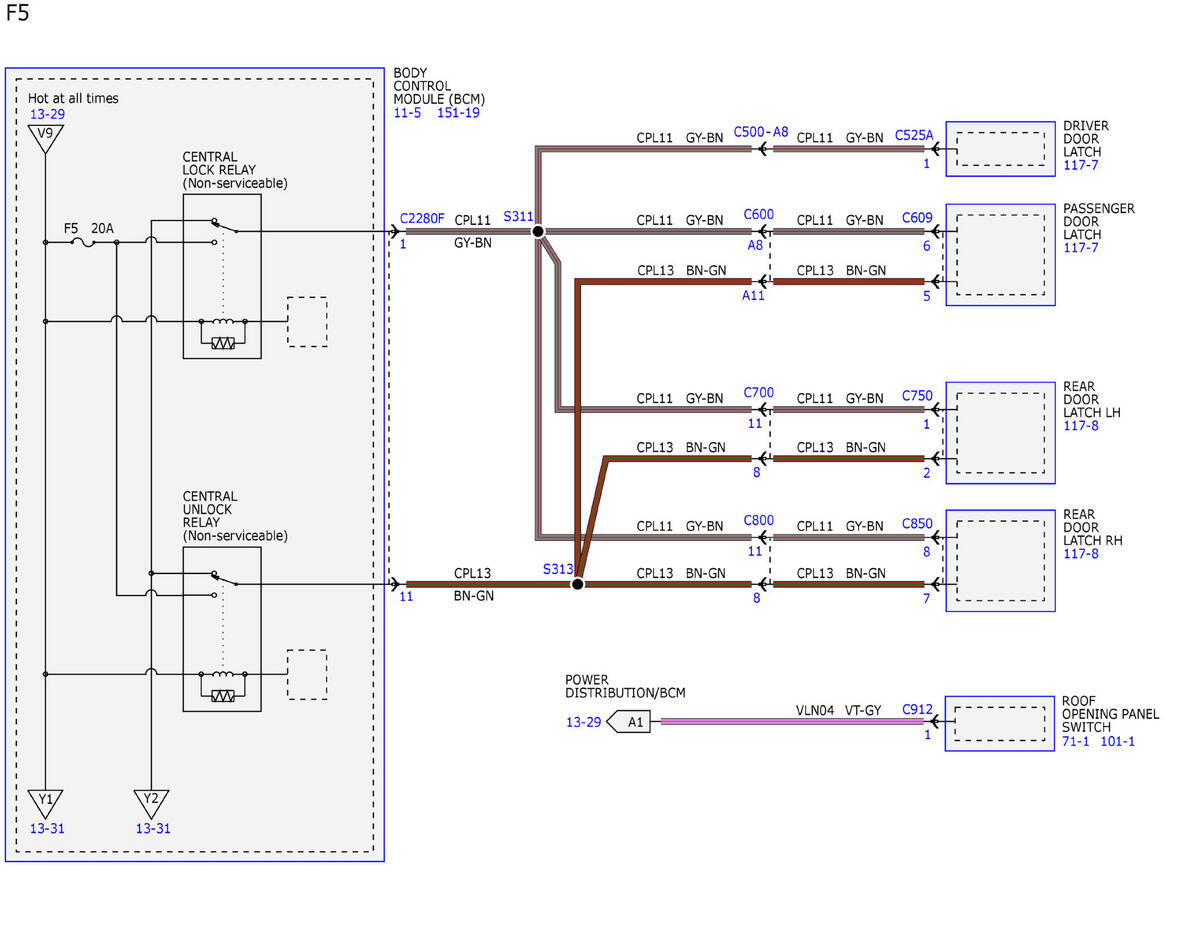Follow the 13-31 link below Y2

[x=153, y=828]
